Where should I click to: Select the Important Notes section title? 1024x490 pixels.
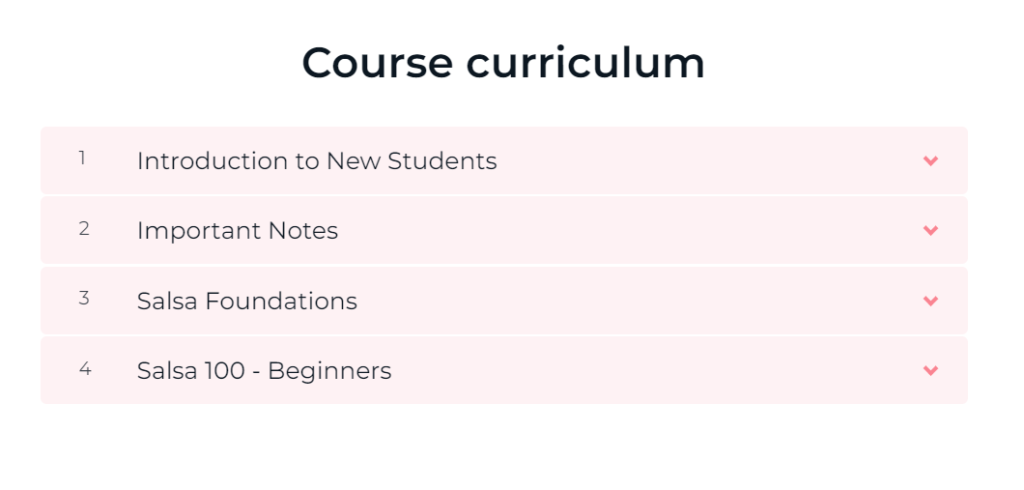click(237, 231)
